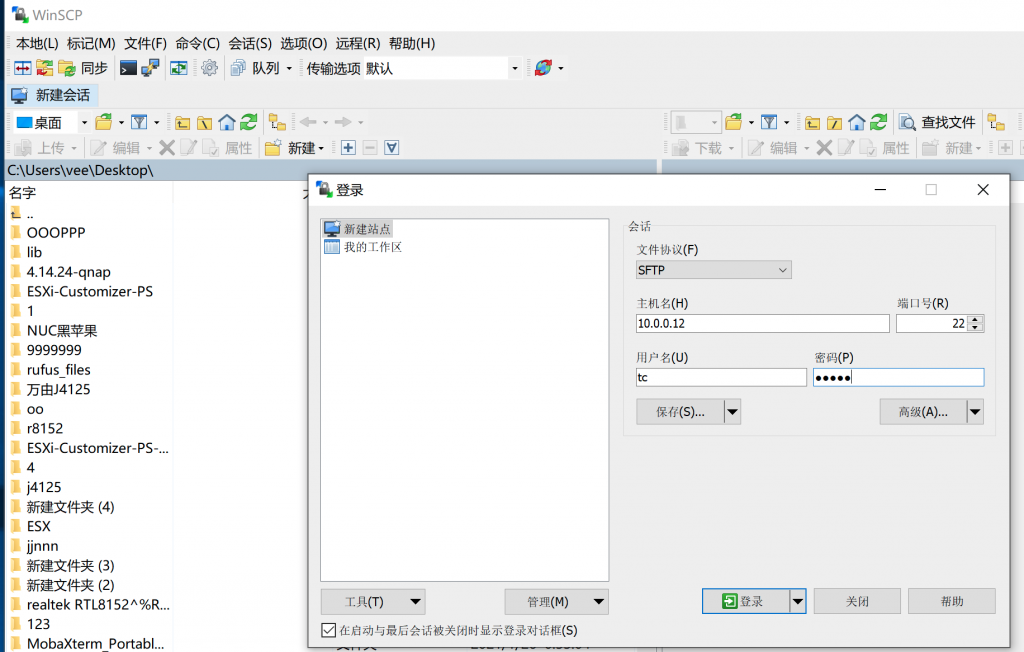The width and height of the screenshot is (1024, 652).
Task: Open preferences gear icon
Action: tap(209, 68)
